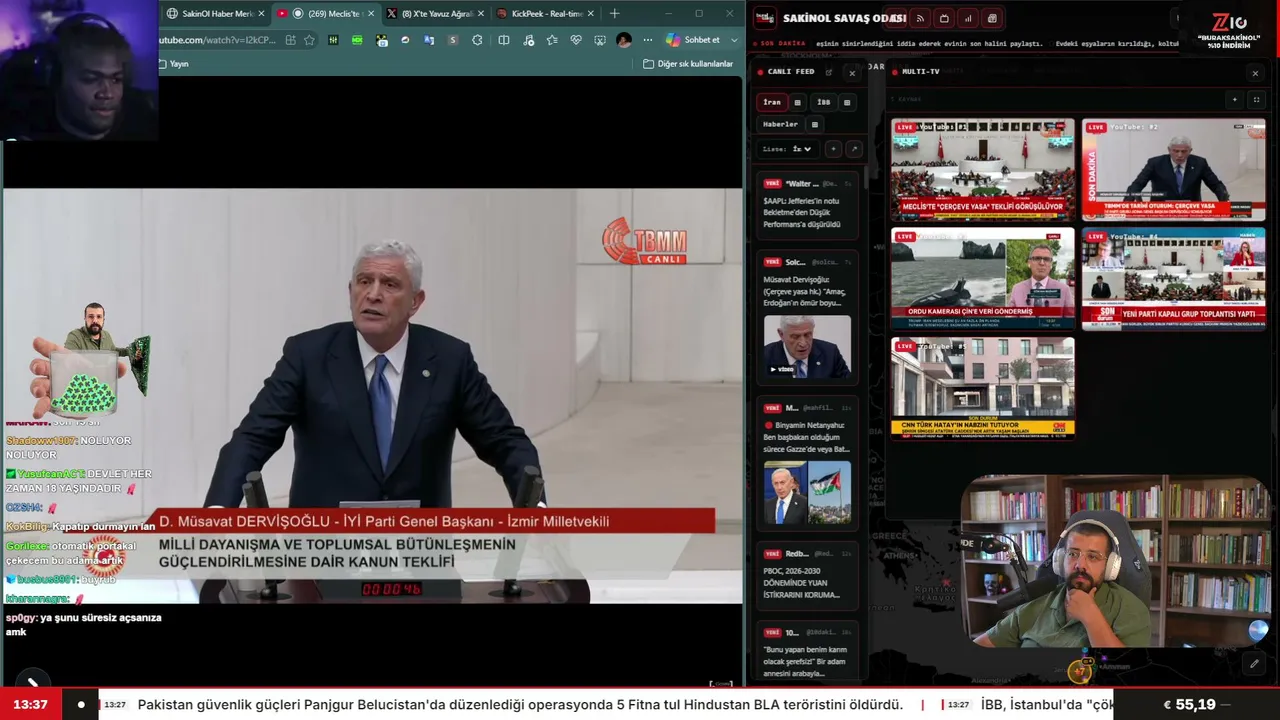This screenshot has width=1280, height=720.
Task: Open the Netanyahu photo in feed
Action: point(807,492)
